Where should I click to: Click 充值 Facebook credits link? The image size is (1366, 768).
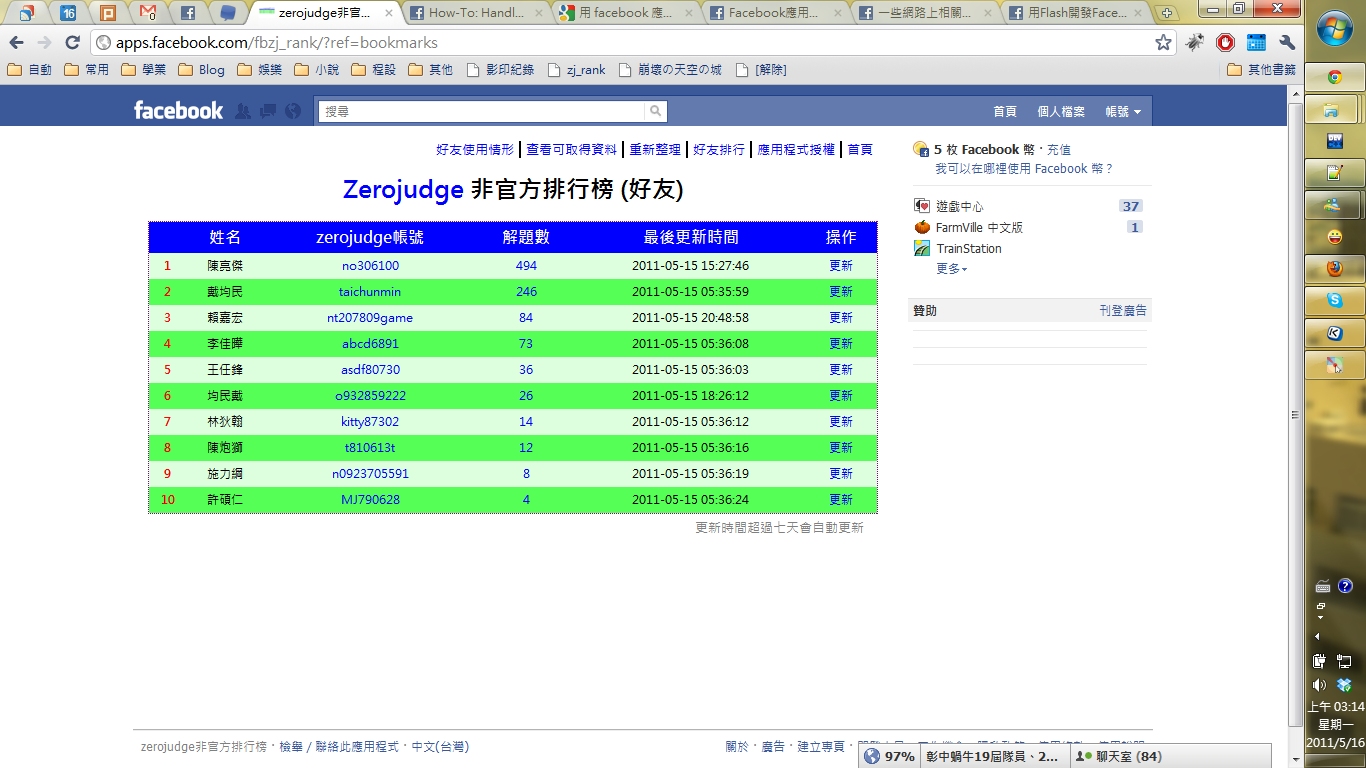pyautogui.click(x=1059, y=149)
